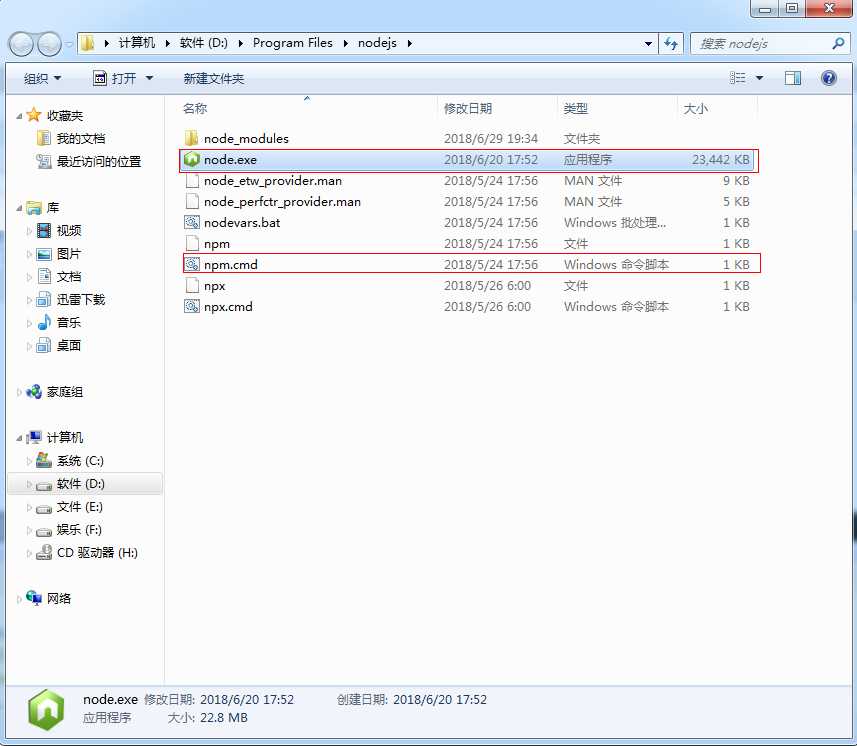
Task: Expand the 视频 library node
Action: pos(29,231)
